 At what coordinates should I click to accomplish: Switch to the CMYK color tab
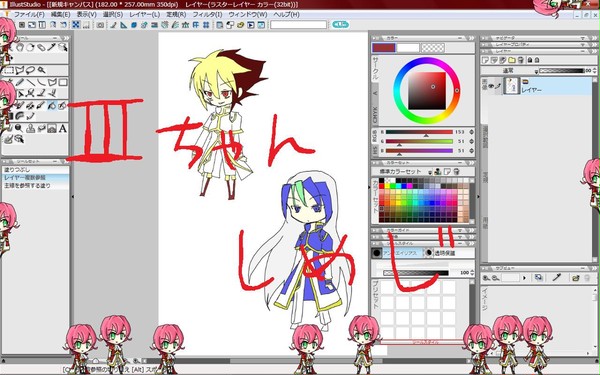point(375,115)
